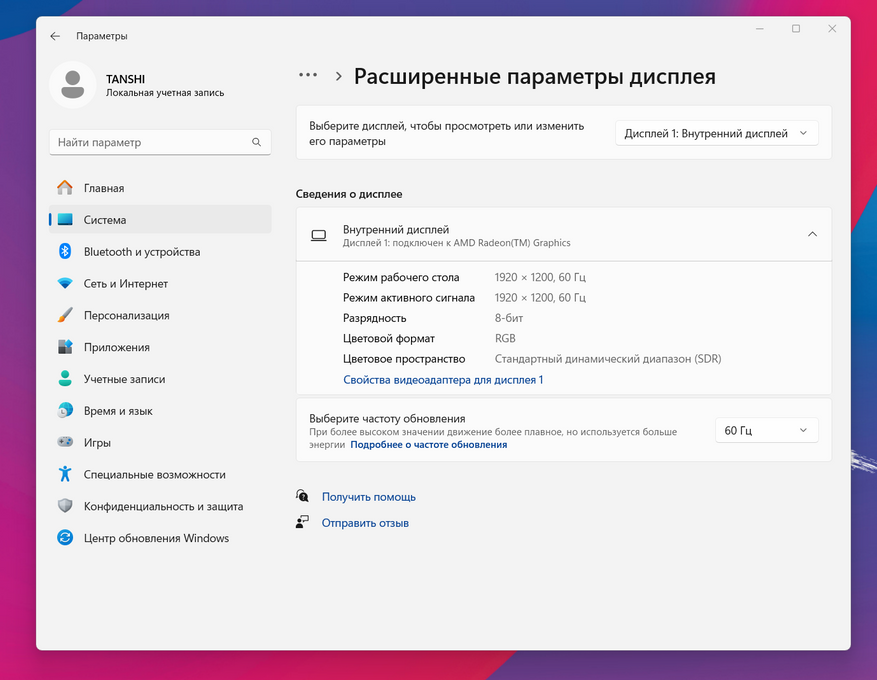The image size is (877, 680).
Task: Open Специальные возможности settings
Action: click(x=160, y=474)
